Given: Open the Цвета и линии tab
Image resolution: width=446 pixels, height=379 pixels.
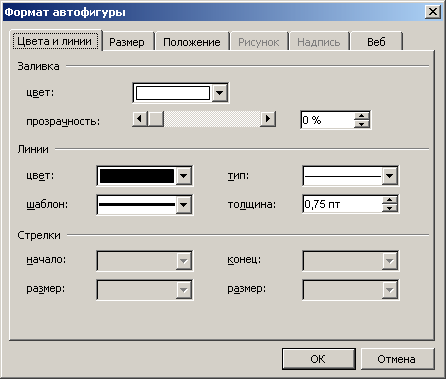Looking at the screenshot, I should [x=55, y=41].
